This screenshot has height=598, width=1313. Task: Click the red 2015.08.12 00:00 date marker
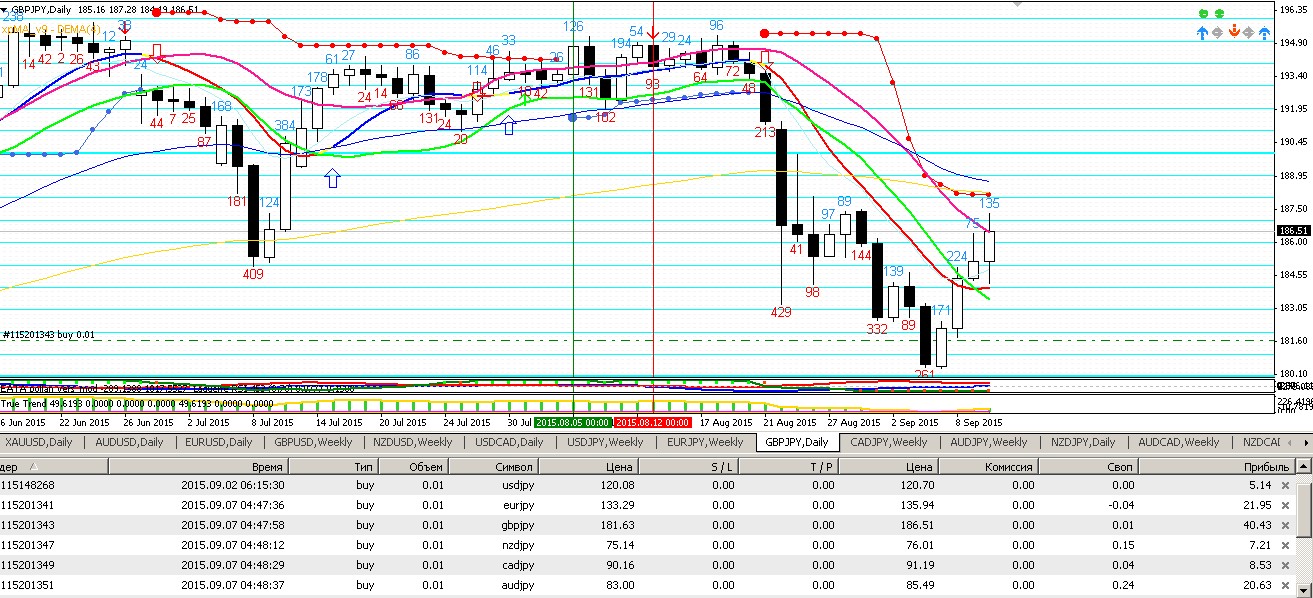(x=653, y=422)
